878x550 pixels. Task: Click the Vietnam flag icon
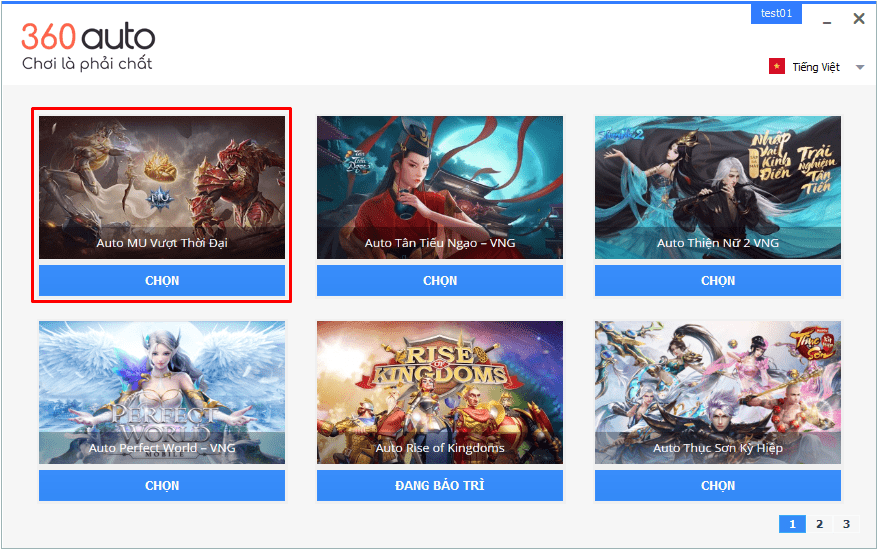click(777, 67)
